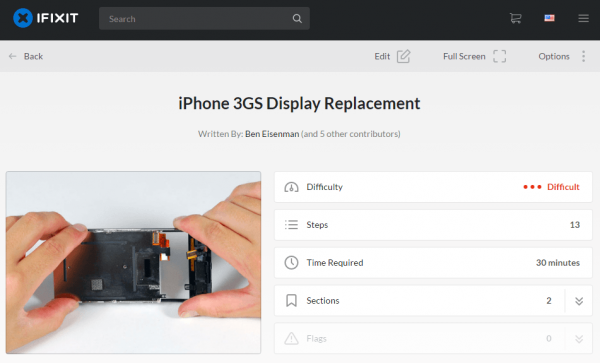600x363 pixels.
Task: Click the Sections bookmark icon
Action: point(291,300)
